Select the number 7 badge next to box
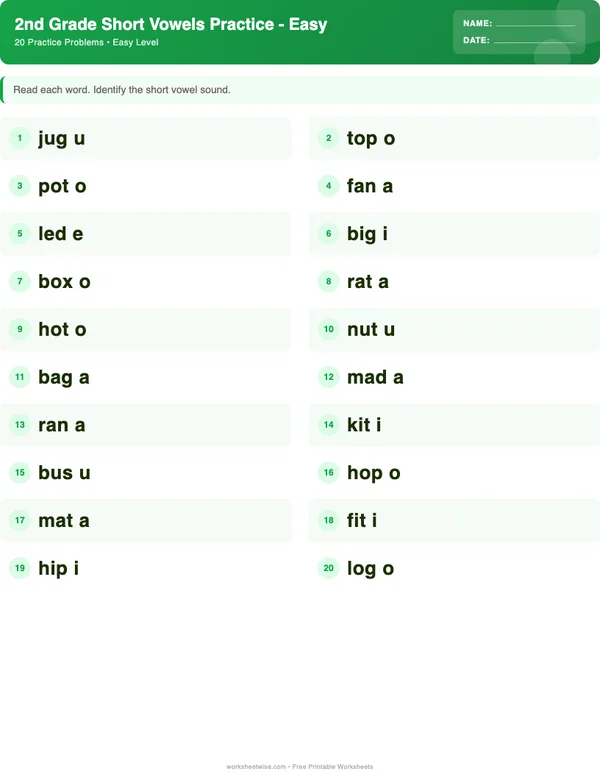Viewport: 600px width, 776px height. point(19,281)
